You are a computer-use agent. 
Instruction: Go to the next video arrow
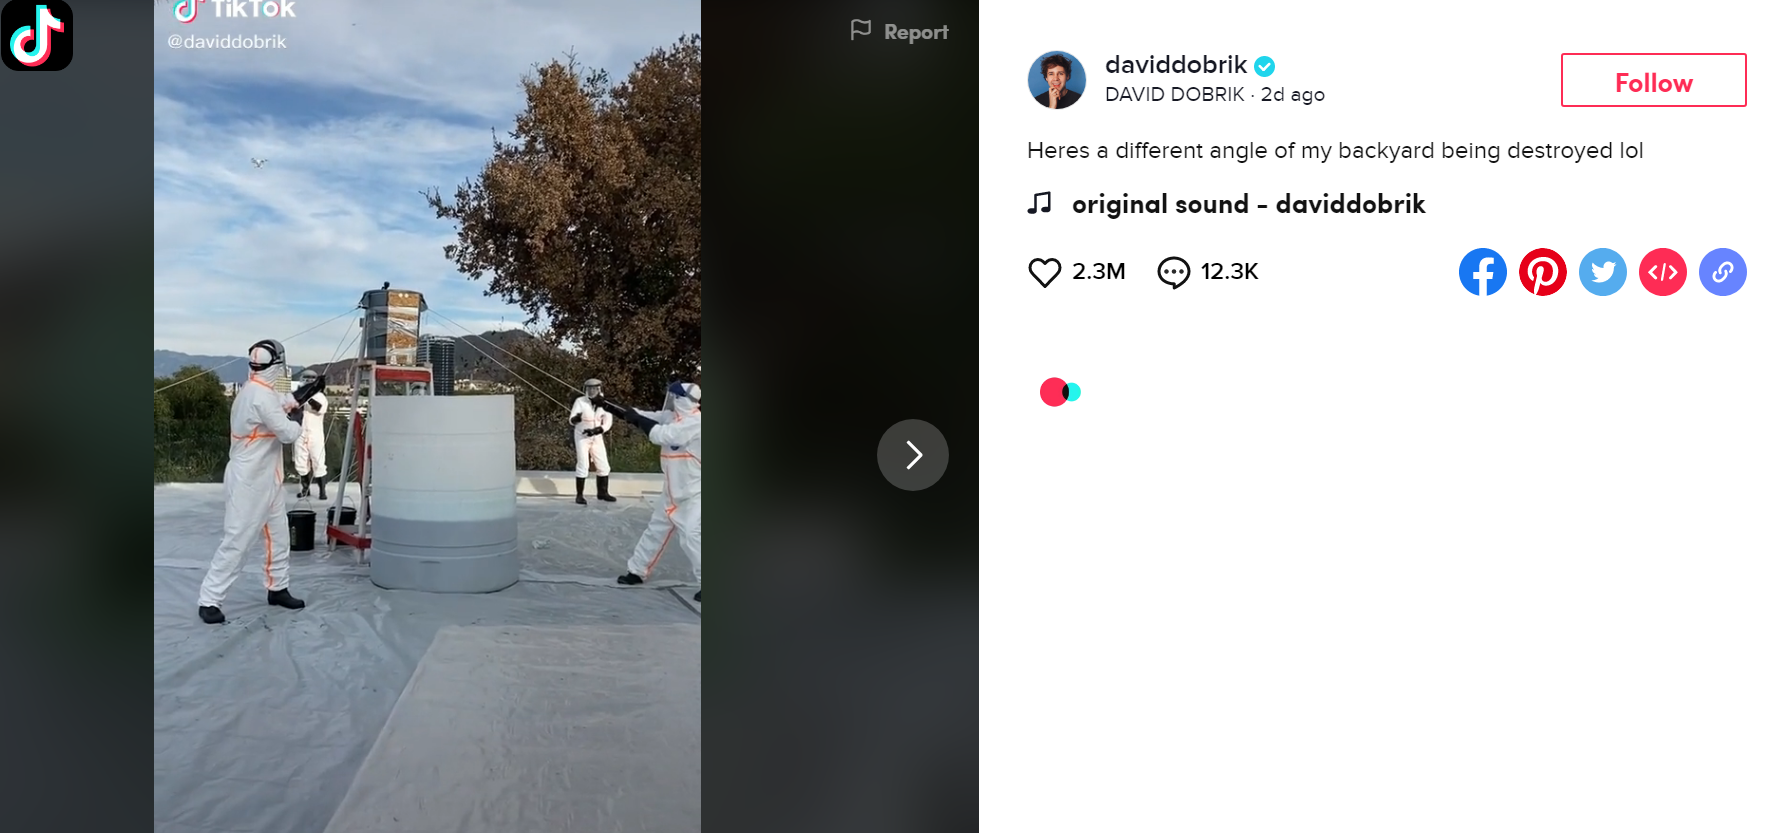(913, 455)
